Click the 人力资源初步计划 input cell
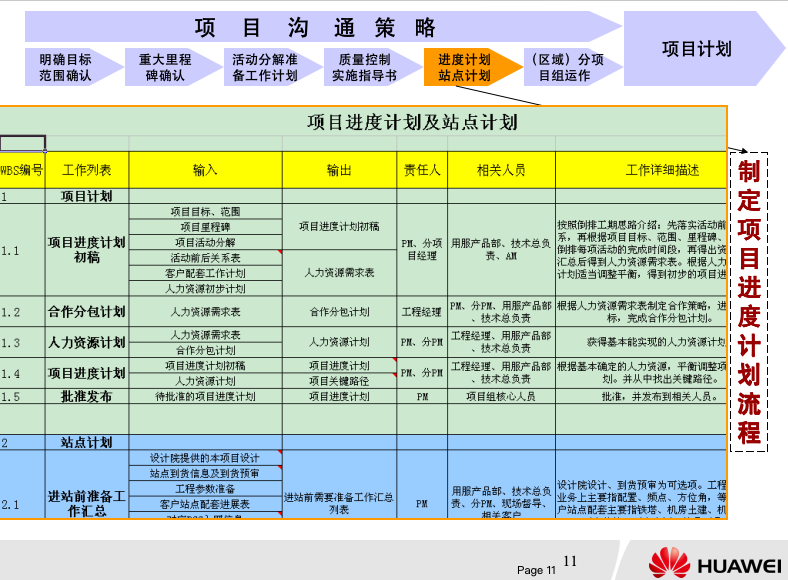This screenshot has width=788, height=580. click(206, 288)
